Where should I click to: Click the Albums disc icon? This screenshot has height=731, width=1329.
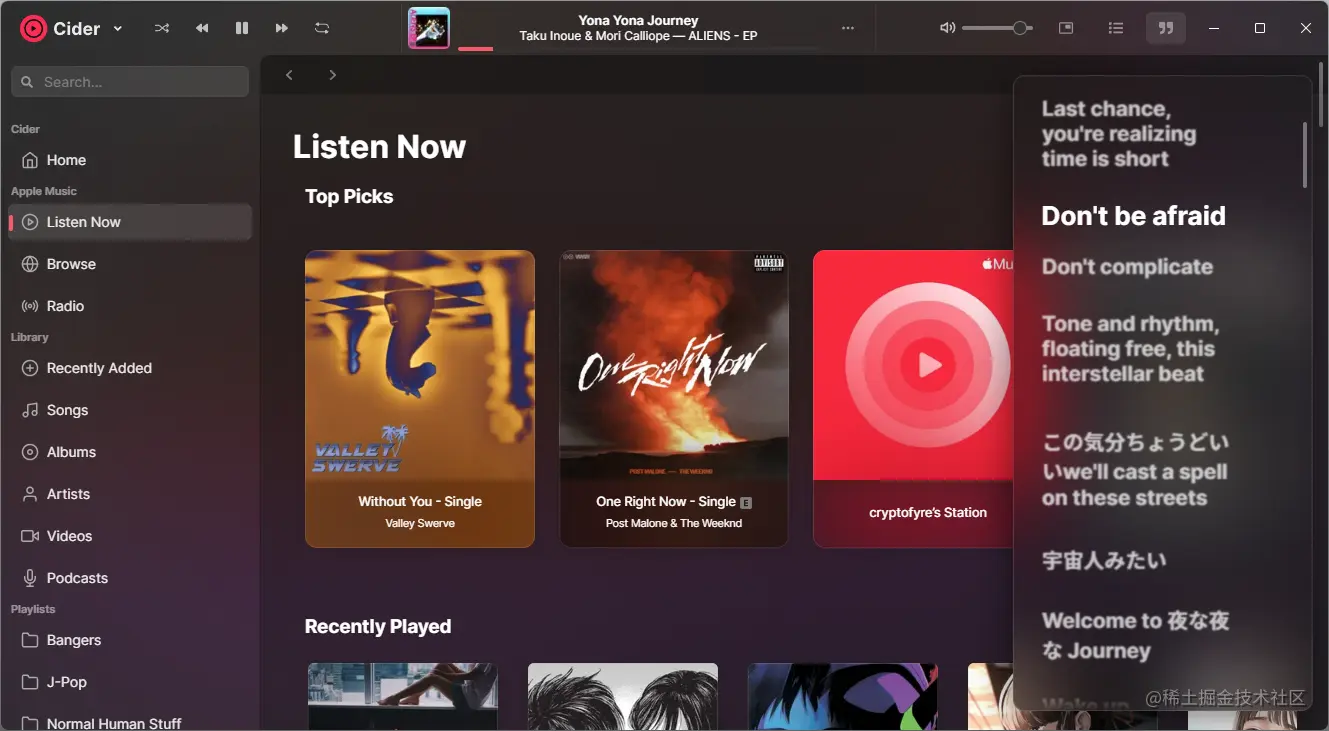[x=30, y=452]
